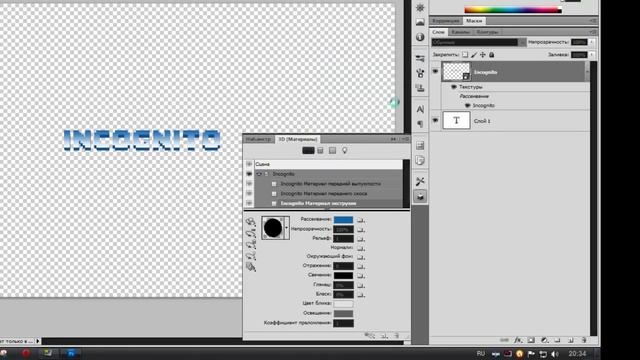Open the material picker dropdown arrow

pos(287,228)
